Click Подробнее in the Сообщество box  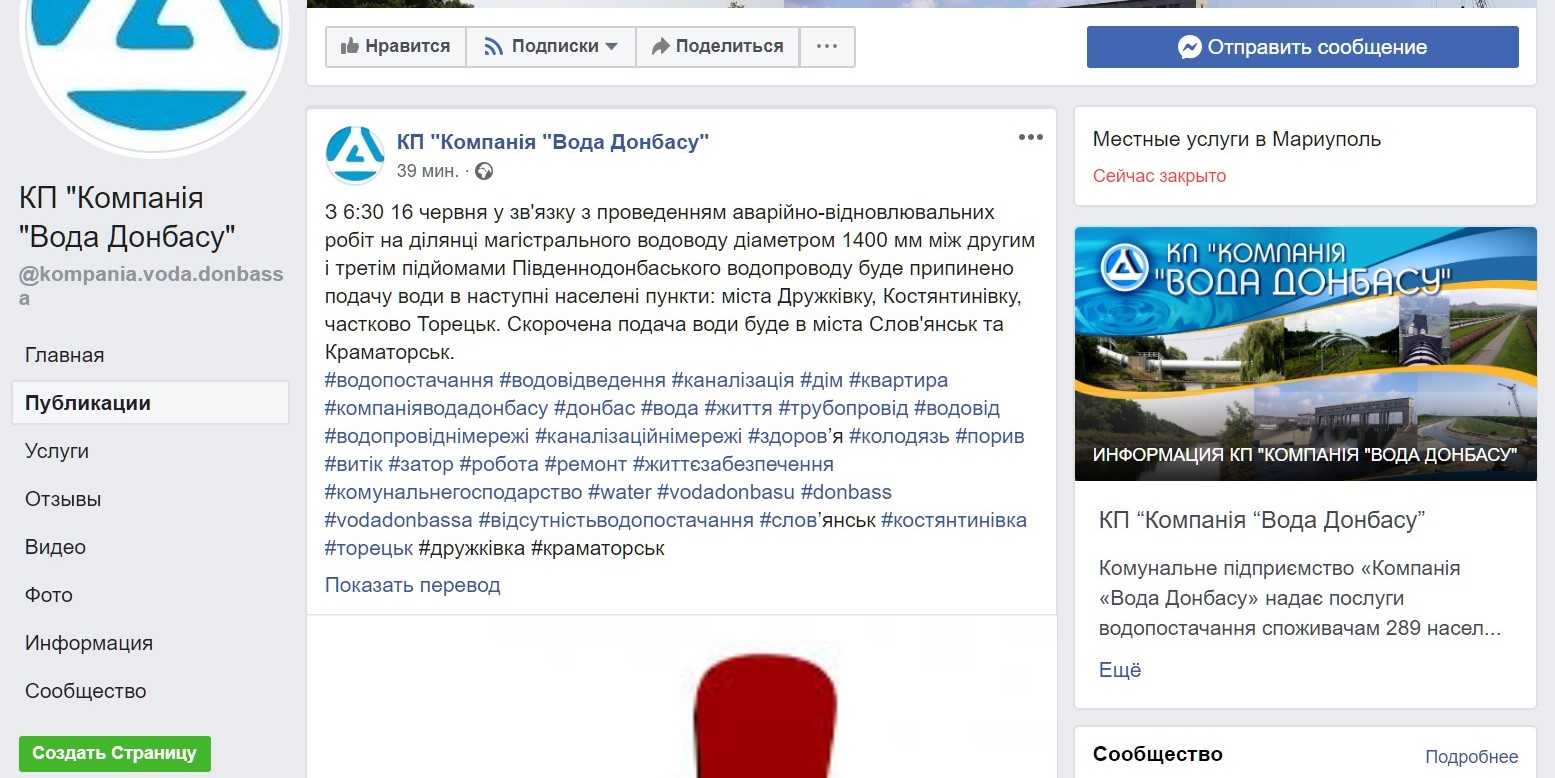coord(1471,757)
